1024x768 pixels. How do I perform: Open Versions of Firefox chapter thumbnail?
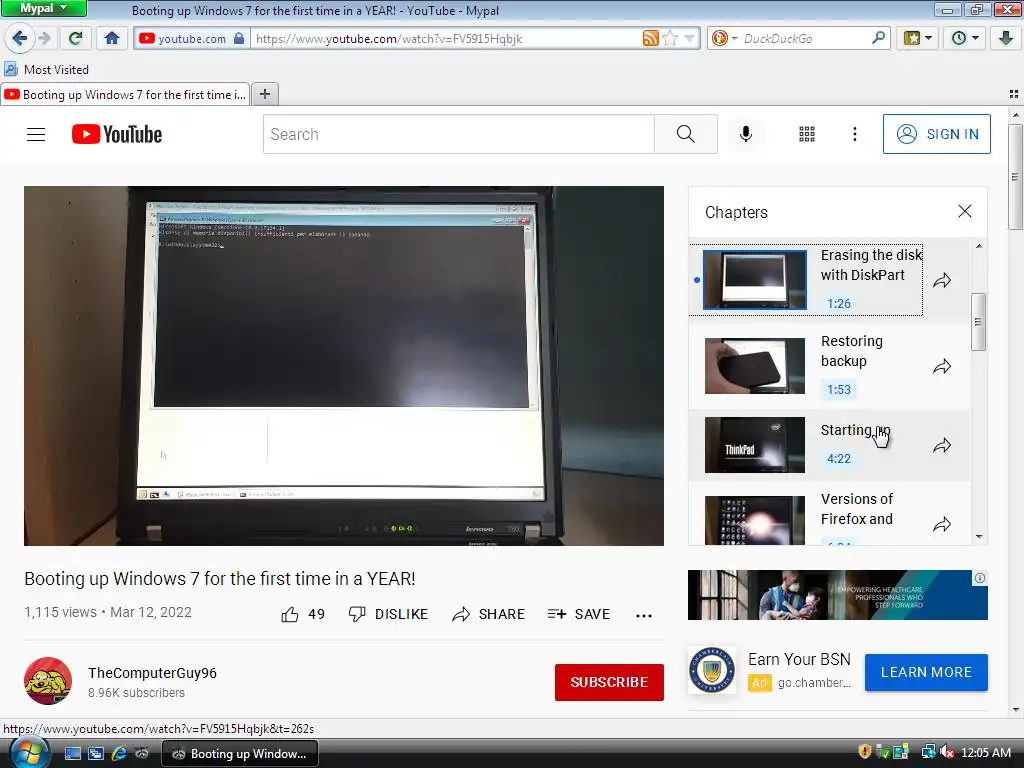[x=754, y=520]
